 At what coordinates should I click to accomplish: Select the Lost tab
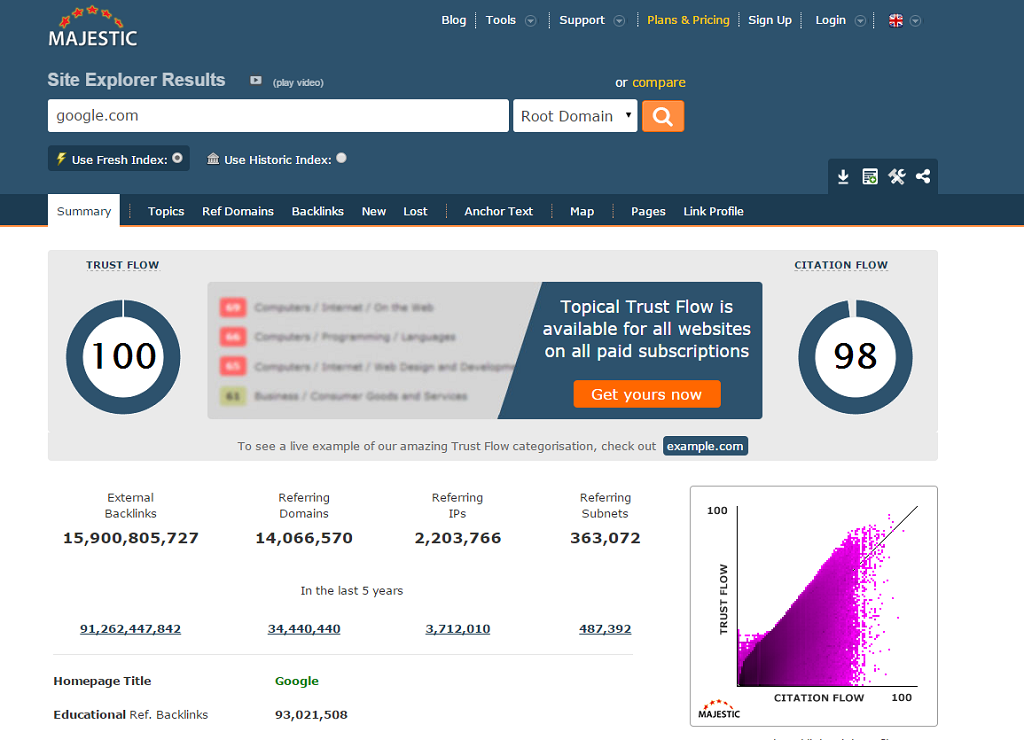point(415,211)
